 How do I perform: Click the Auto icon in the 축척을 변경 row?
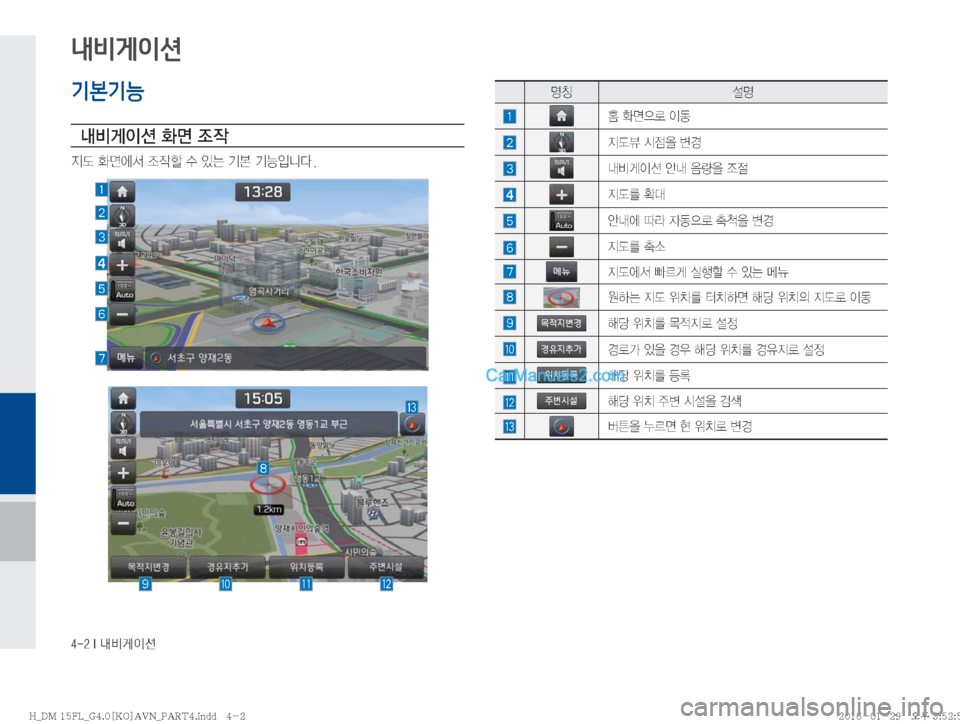561,220
